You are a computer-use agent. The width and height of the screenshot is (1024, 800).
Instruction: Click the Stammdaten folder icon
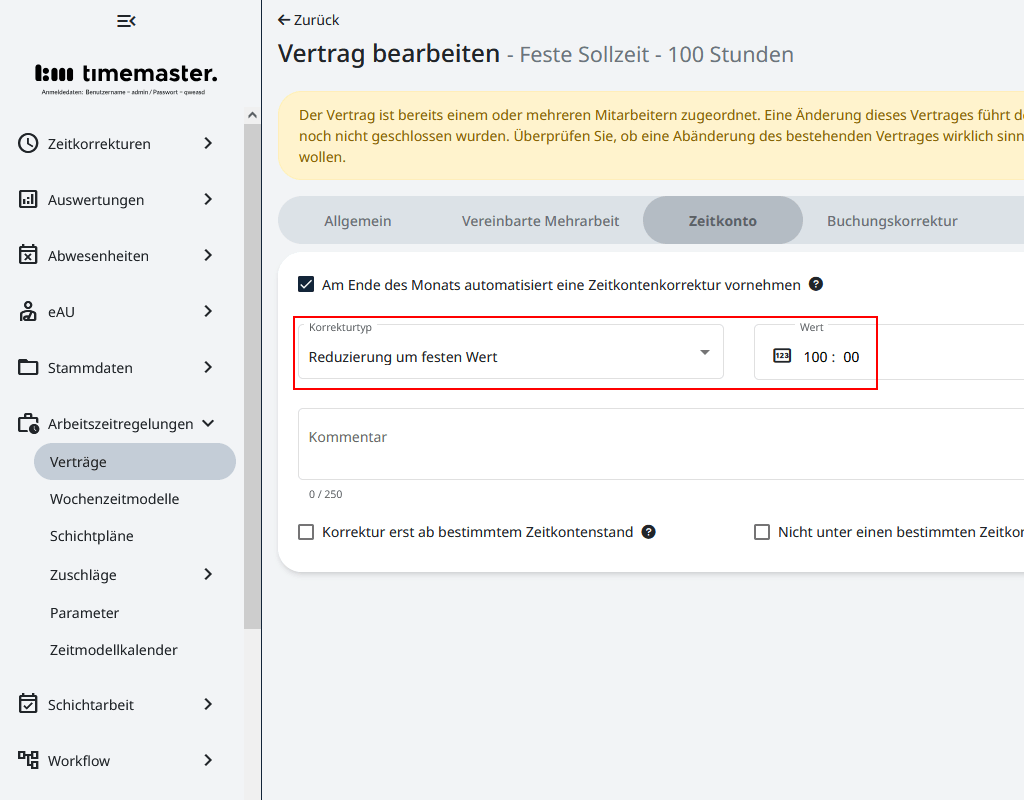[28, 367]
